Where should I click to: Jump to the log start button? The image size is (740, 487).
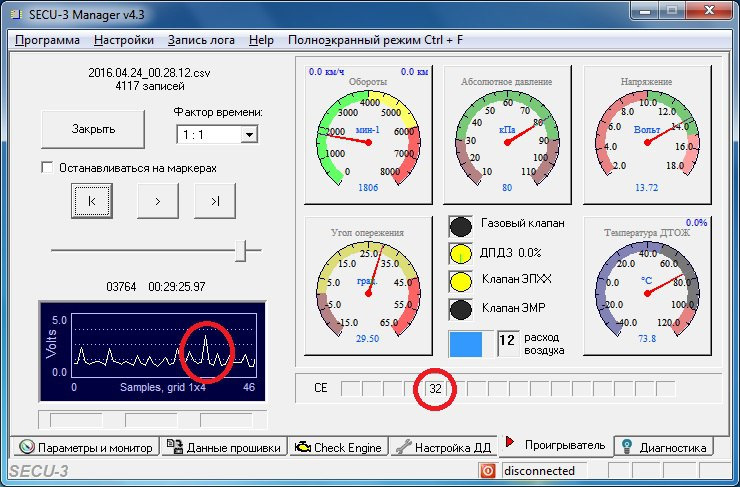click(x=92, y=201)
